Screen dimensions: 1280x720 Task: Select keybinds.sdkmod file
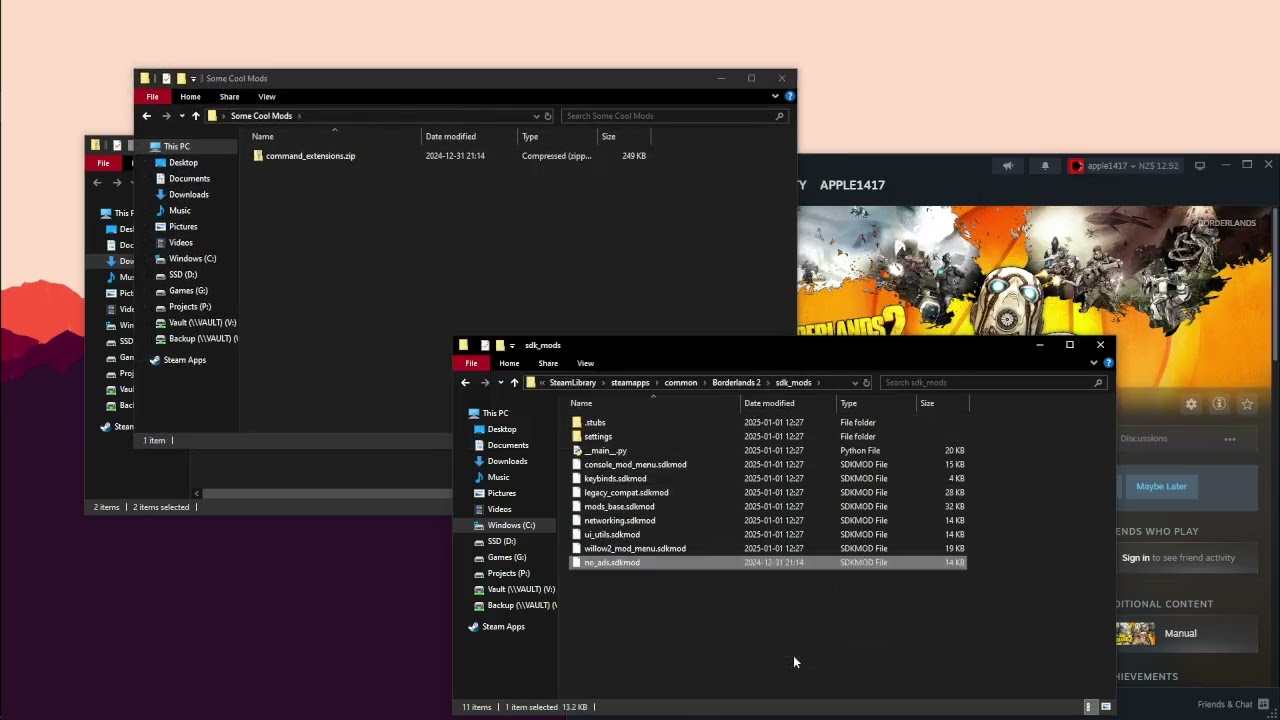[x=615, y=478]
